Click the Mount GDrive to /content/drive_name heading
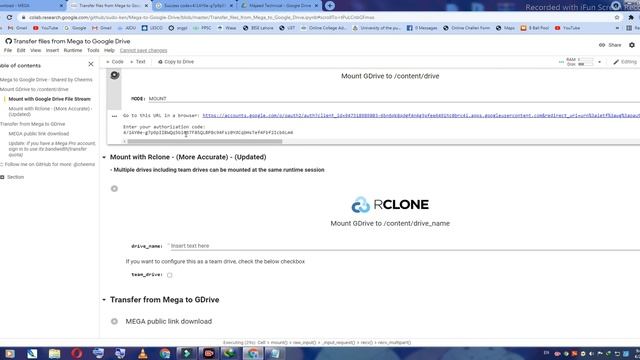 point(390,224)
